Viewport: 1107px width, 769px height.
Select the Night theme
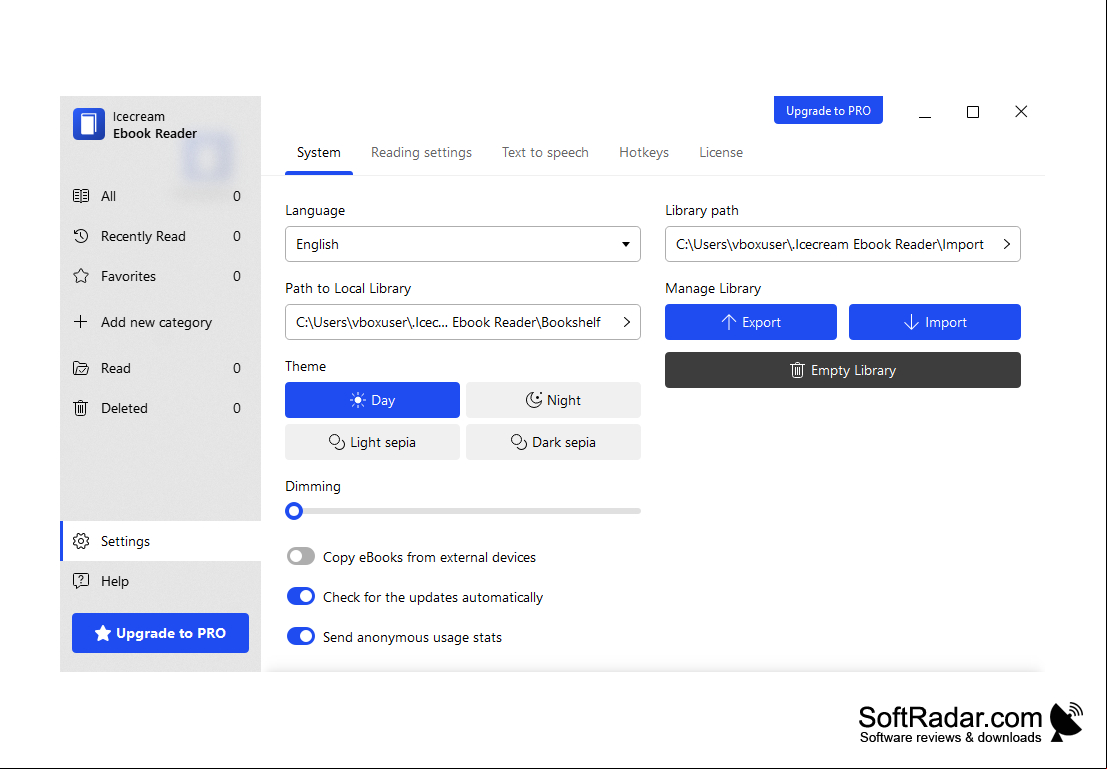tap(553, 400)
